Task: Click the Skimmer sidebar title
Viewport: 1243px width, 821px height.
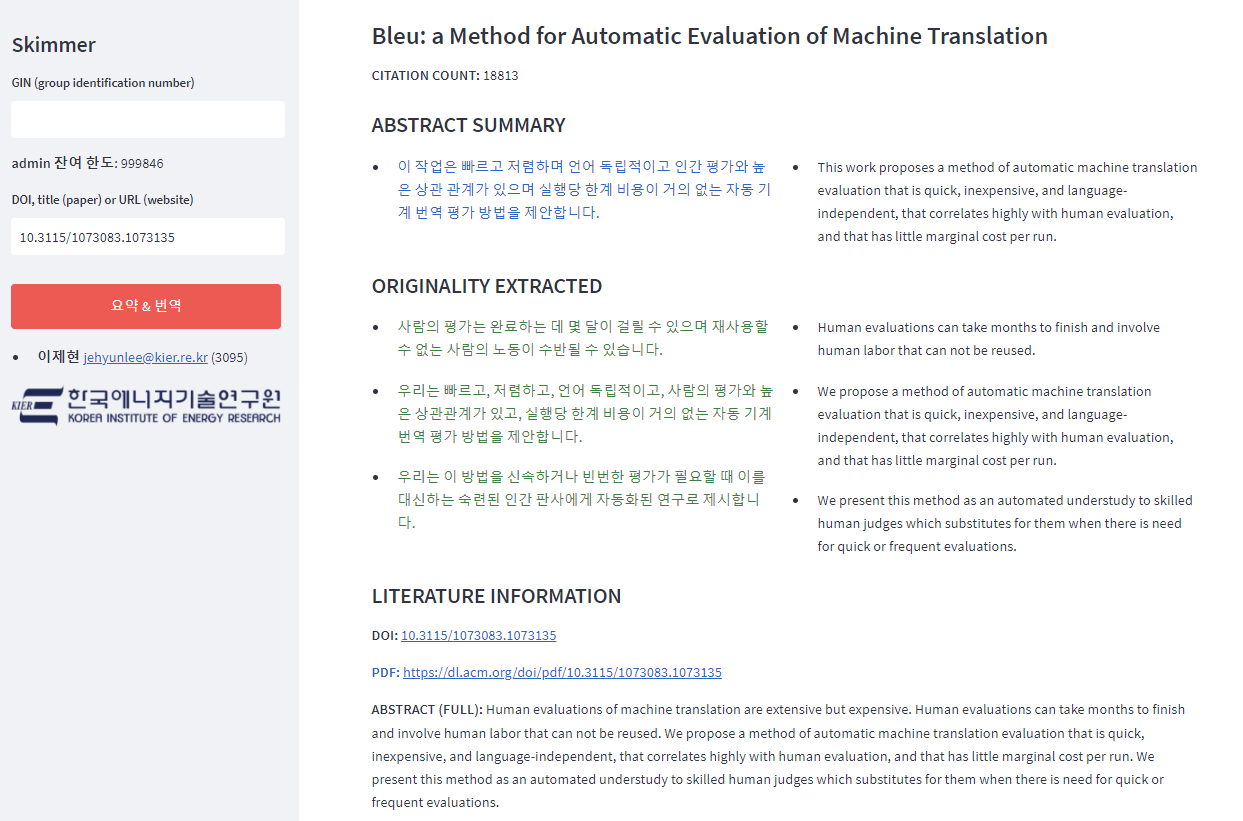Action: click(54, 45)
